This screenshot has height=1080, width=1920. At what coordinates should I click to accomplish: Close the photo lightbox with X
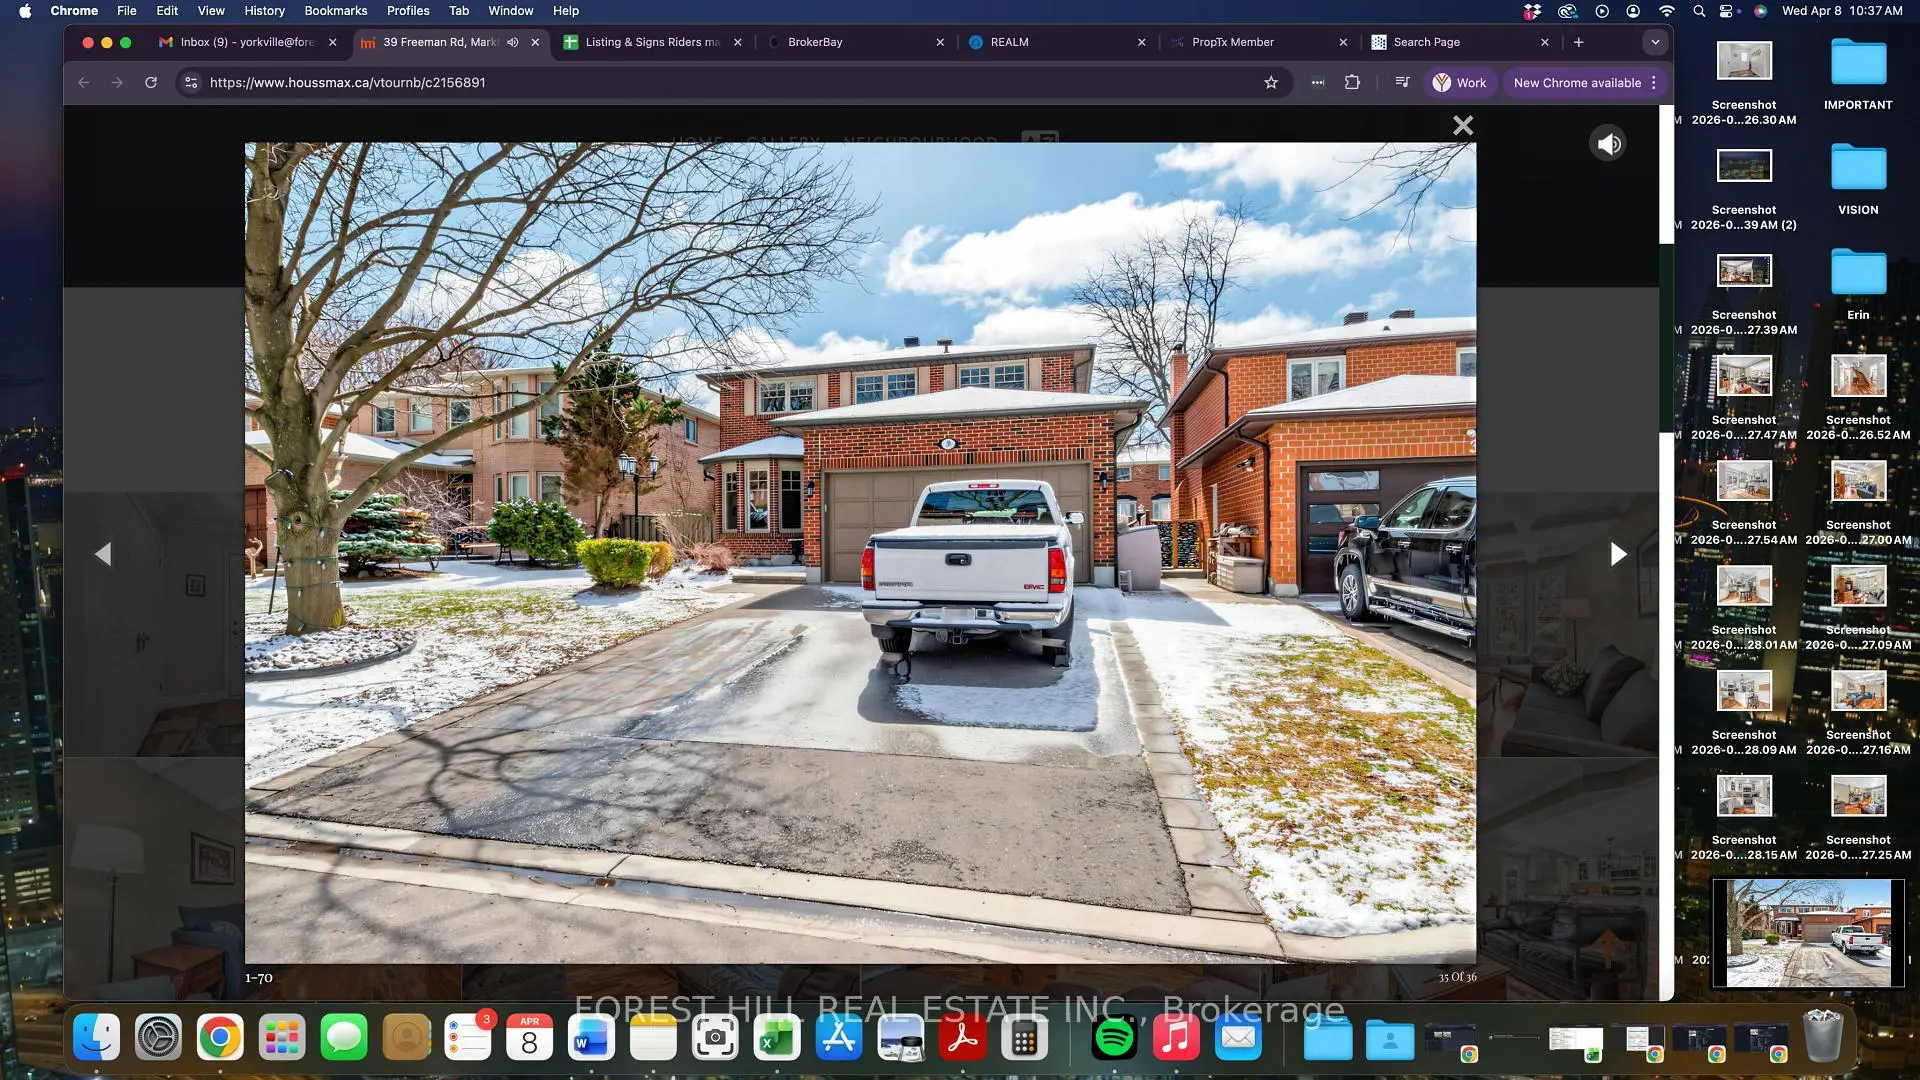pyautogui.click(x=1463, y=125)
